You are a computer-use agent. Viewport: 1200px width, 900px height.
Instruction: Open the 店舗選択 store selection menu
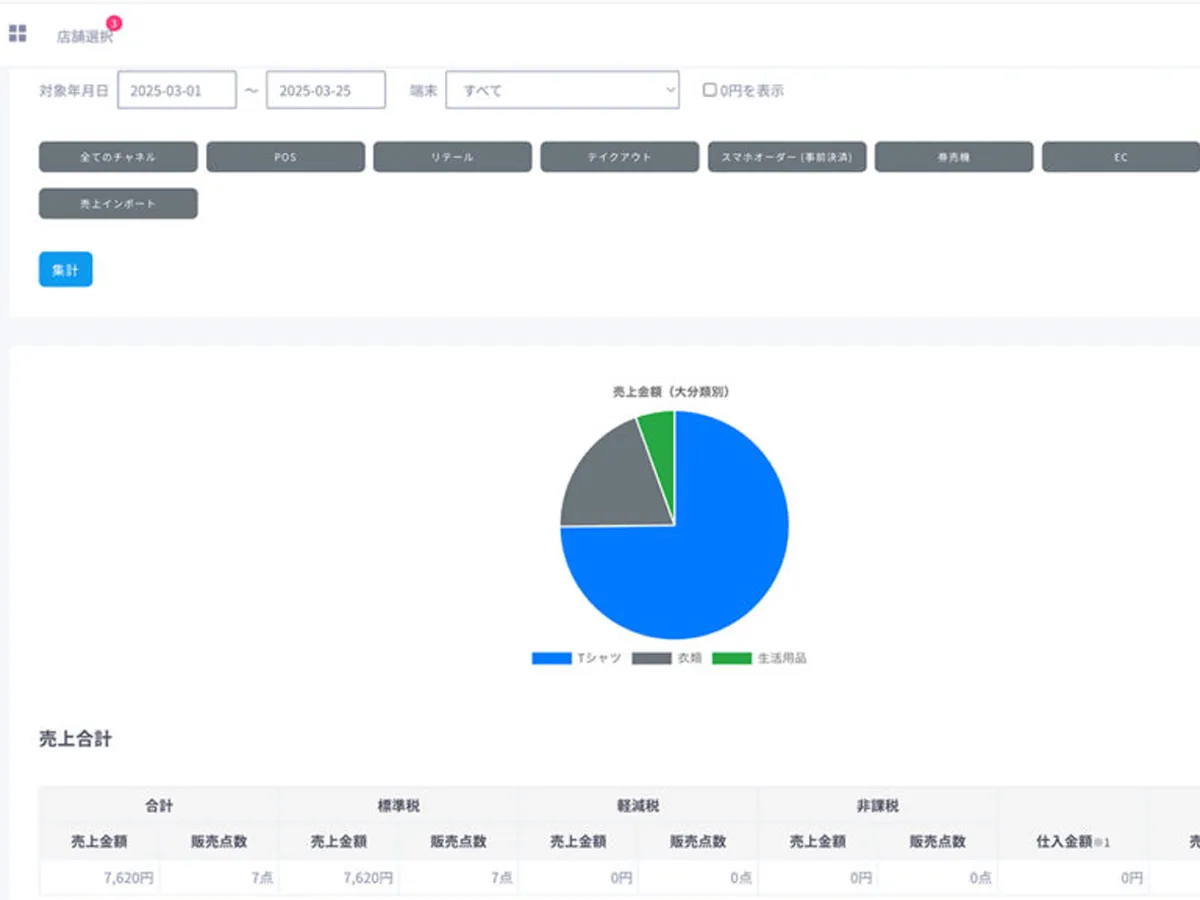pos(84,37)
